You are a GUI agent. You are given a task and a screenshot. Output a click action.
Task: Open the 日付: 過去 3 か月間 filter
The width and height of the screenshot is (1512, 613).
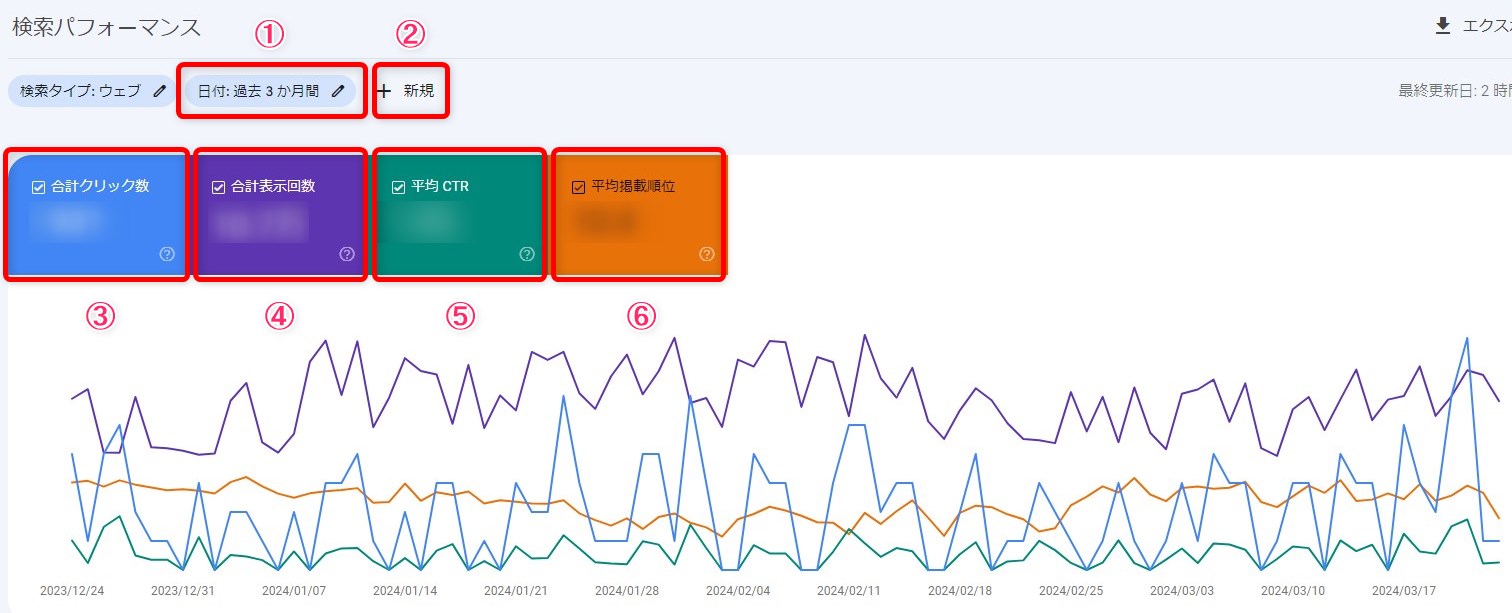click(x=258, y=91)
